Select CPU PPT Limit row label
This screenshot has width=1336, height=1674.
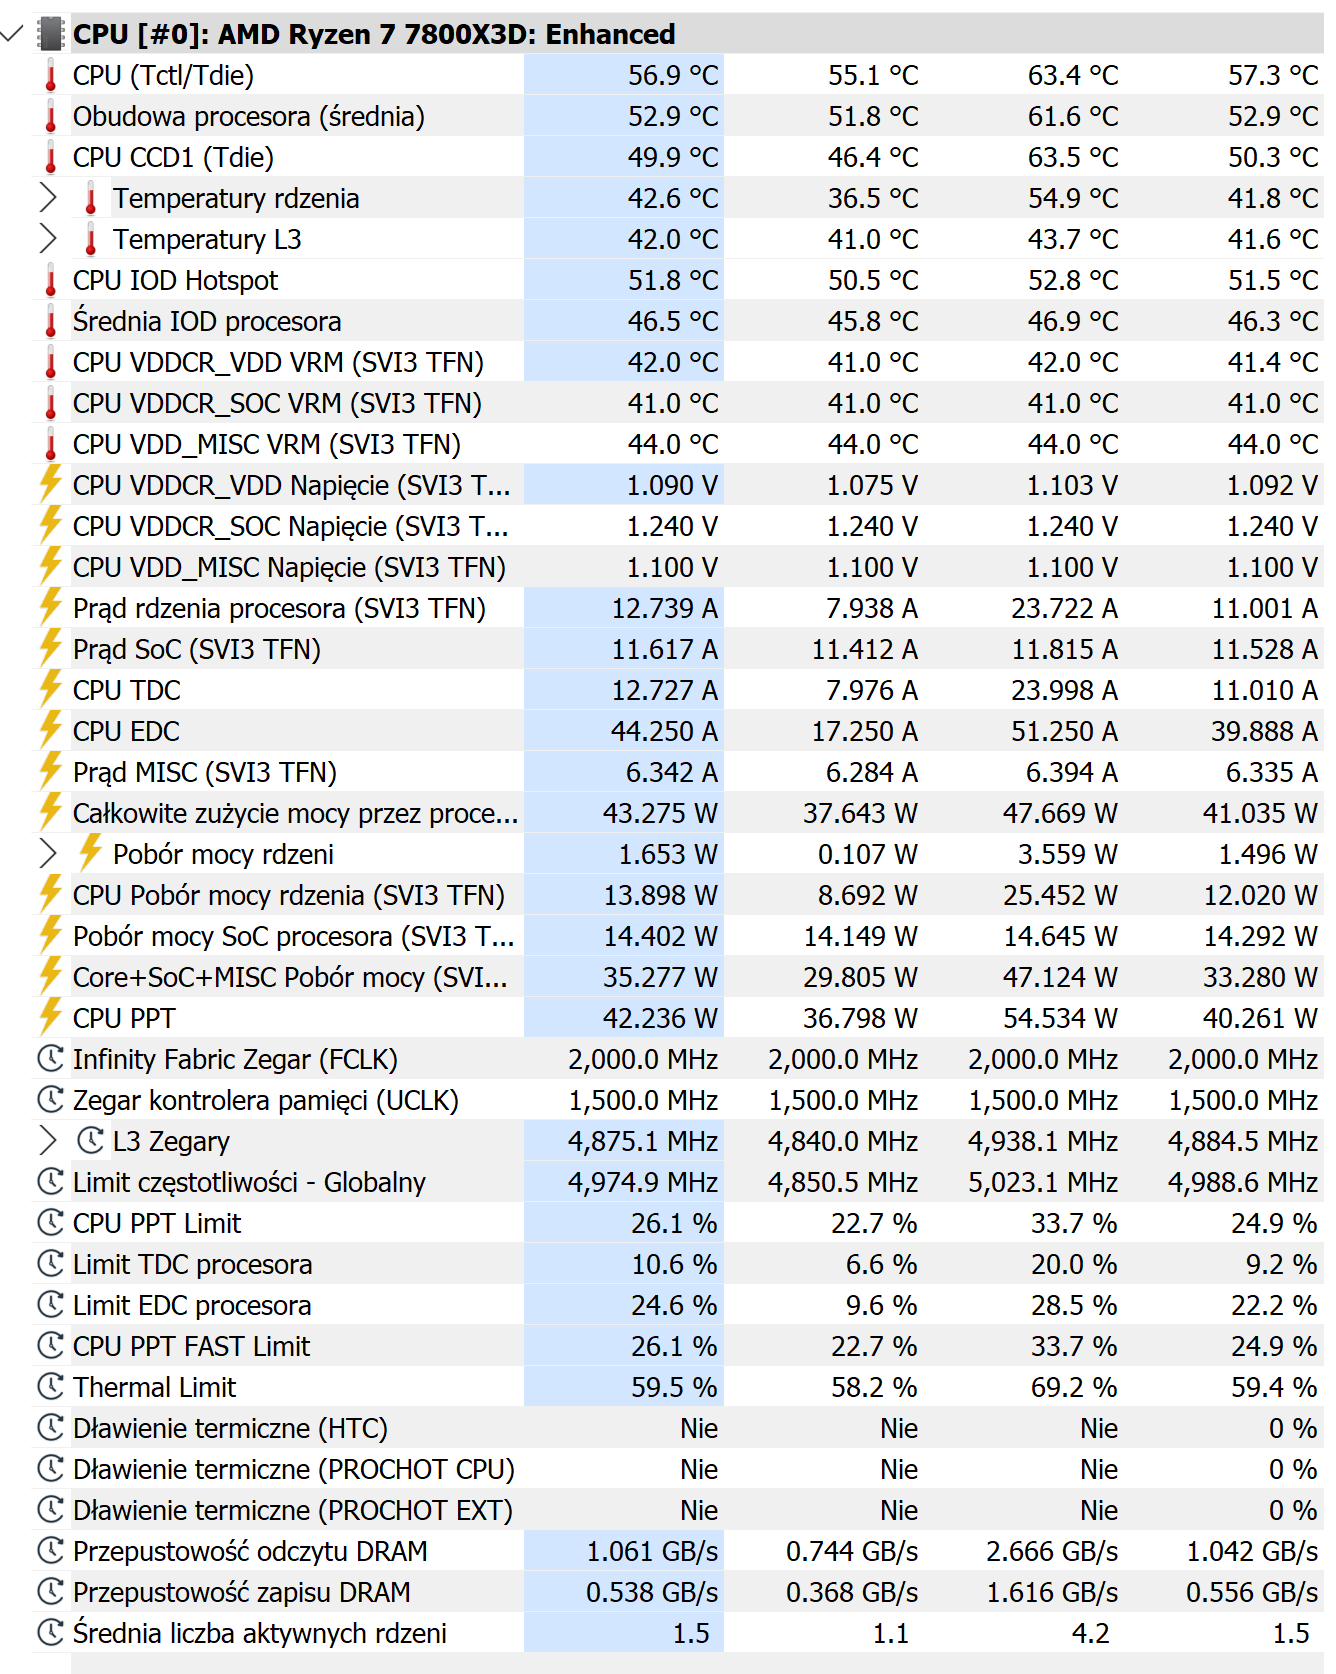(x=157, y=1223)
